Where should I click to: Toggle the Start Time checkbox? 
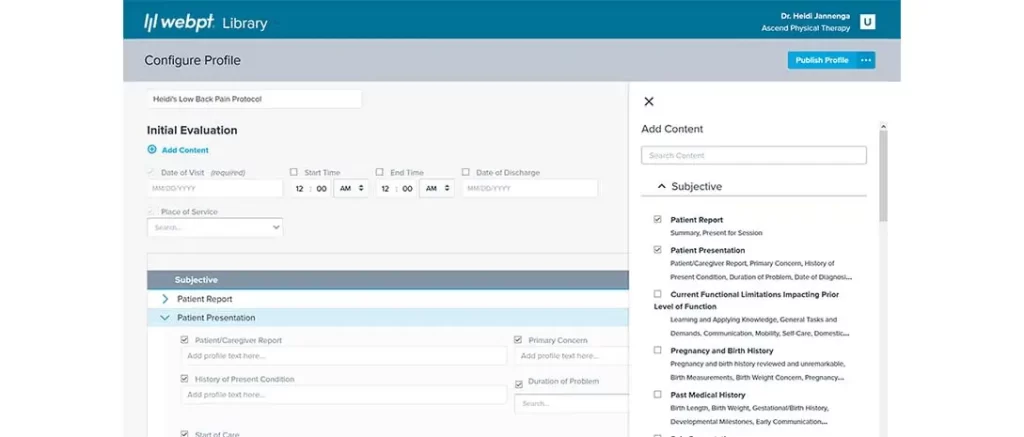294,172
